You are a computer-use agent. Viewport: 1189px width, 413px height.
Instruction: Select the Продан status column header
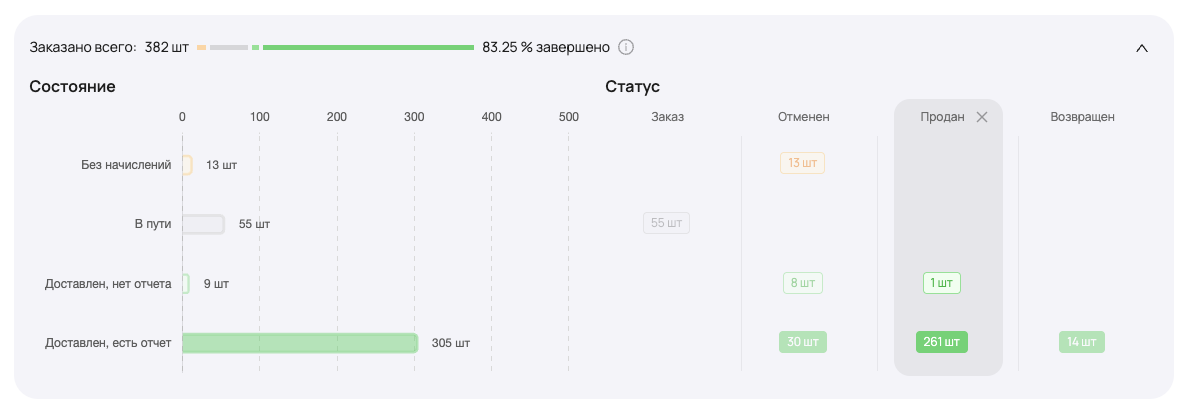tap(942, 117)
